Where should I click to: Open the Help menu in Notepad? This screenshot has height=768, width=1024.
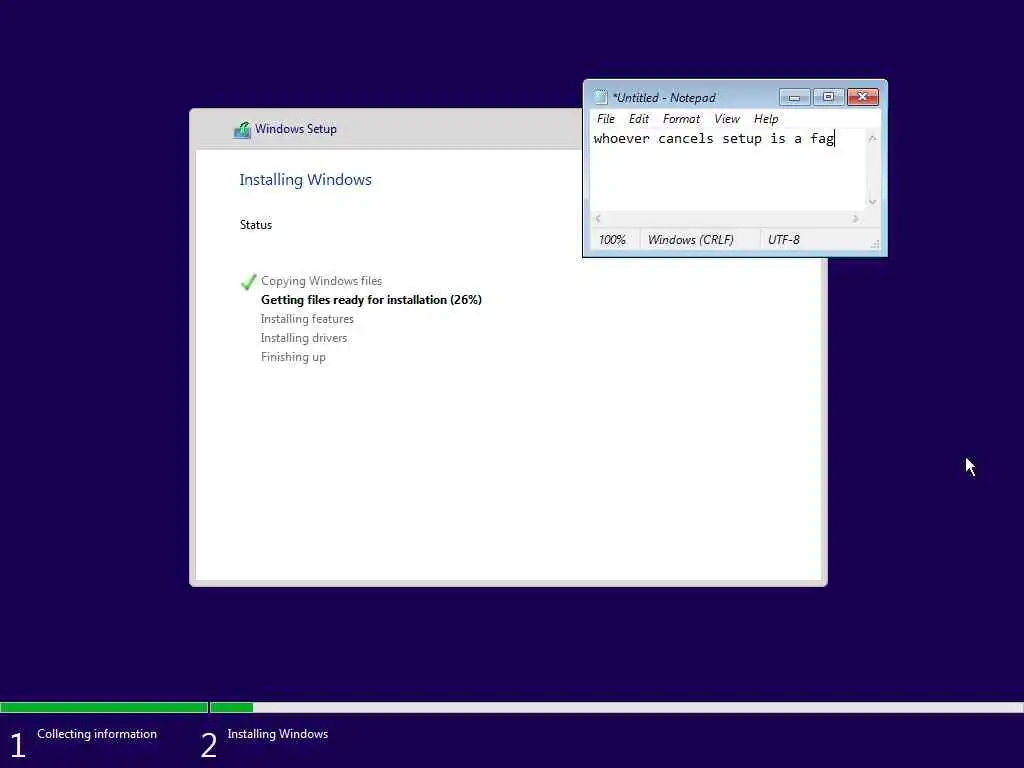(x=765, y=119)
